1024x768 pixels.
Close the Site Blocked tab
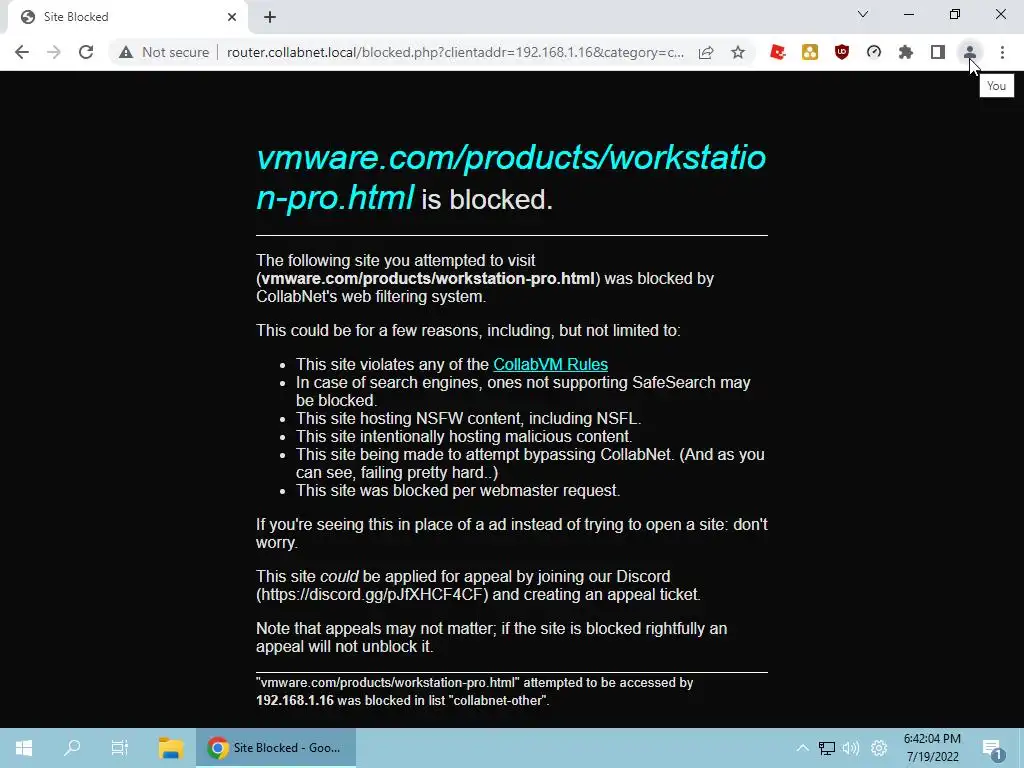click(232, 17)
